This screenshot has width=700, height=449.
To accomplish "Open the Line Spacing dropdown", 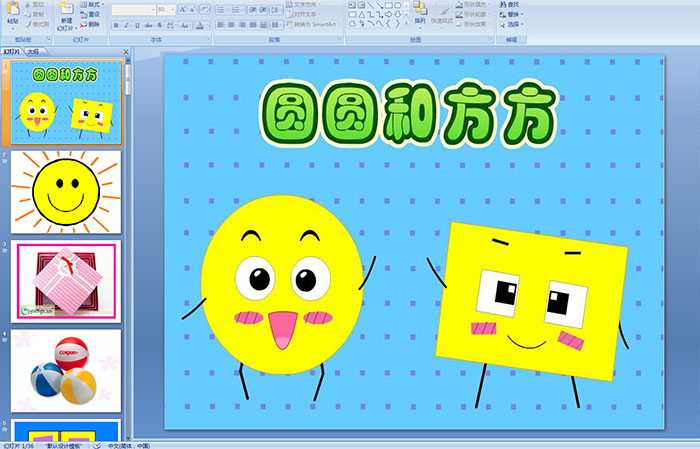I will pyautogui.click(x=277, y=9).
